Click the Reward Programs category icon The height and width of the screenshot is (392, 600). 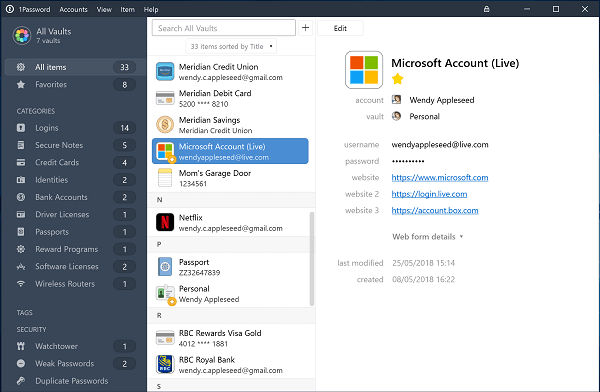21,249
